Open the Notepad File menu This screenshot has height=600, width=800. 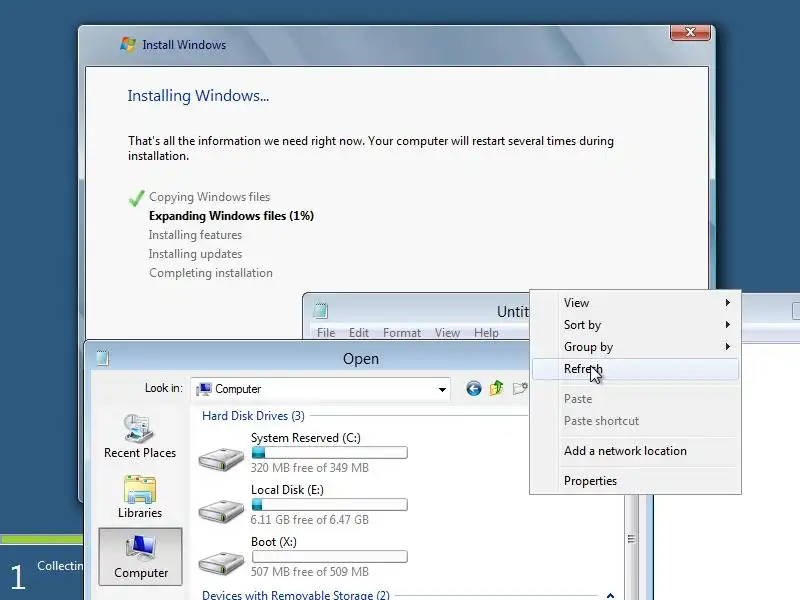point(326,333)
